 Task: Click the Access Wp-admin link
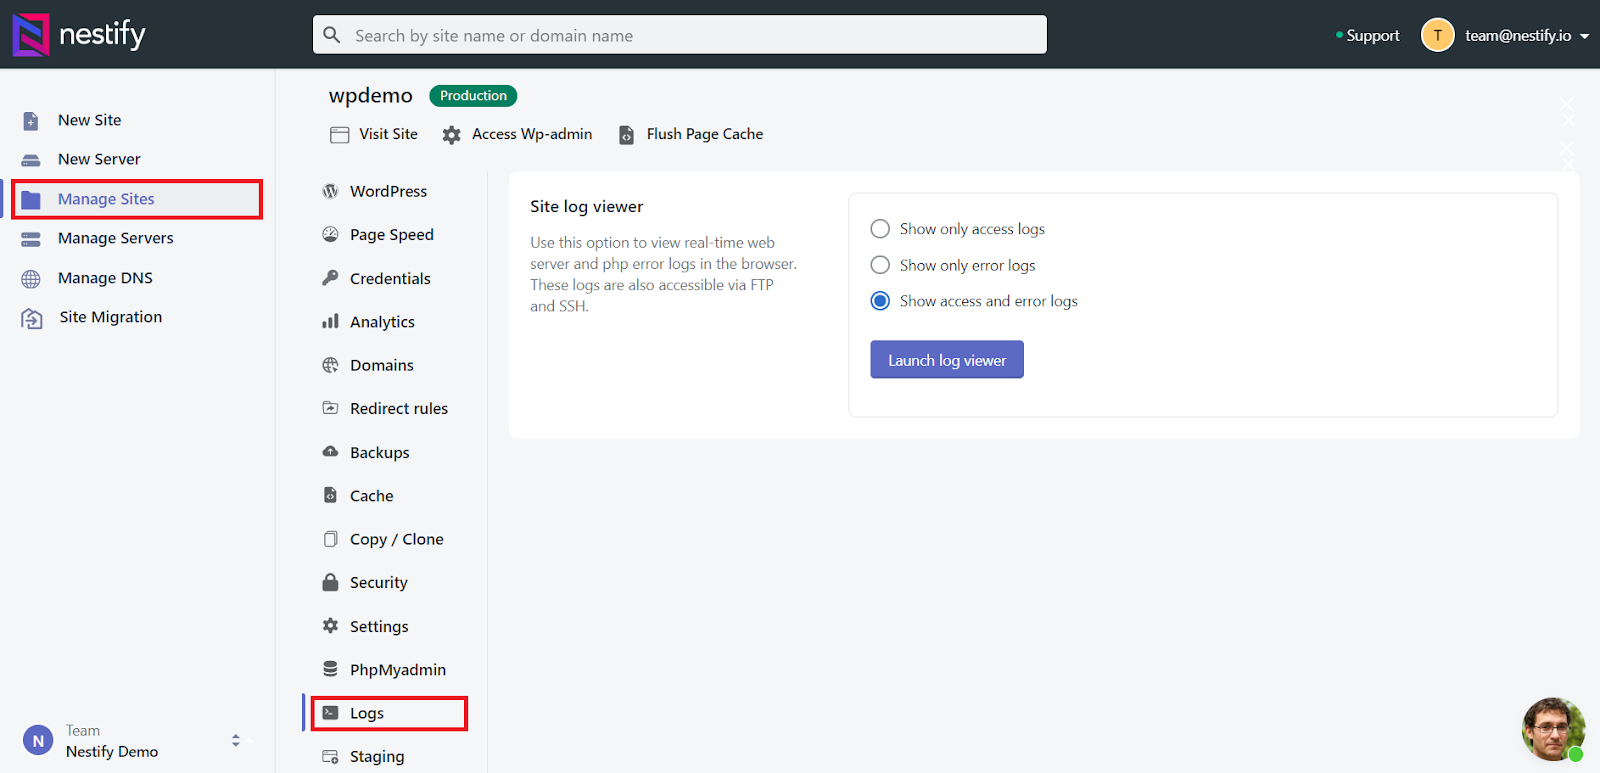coord(532,134)
